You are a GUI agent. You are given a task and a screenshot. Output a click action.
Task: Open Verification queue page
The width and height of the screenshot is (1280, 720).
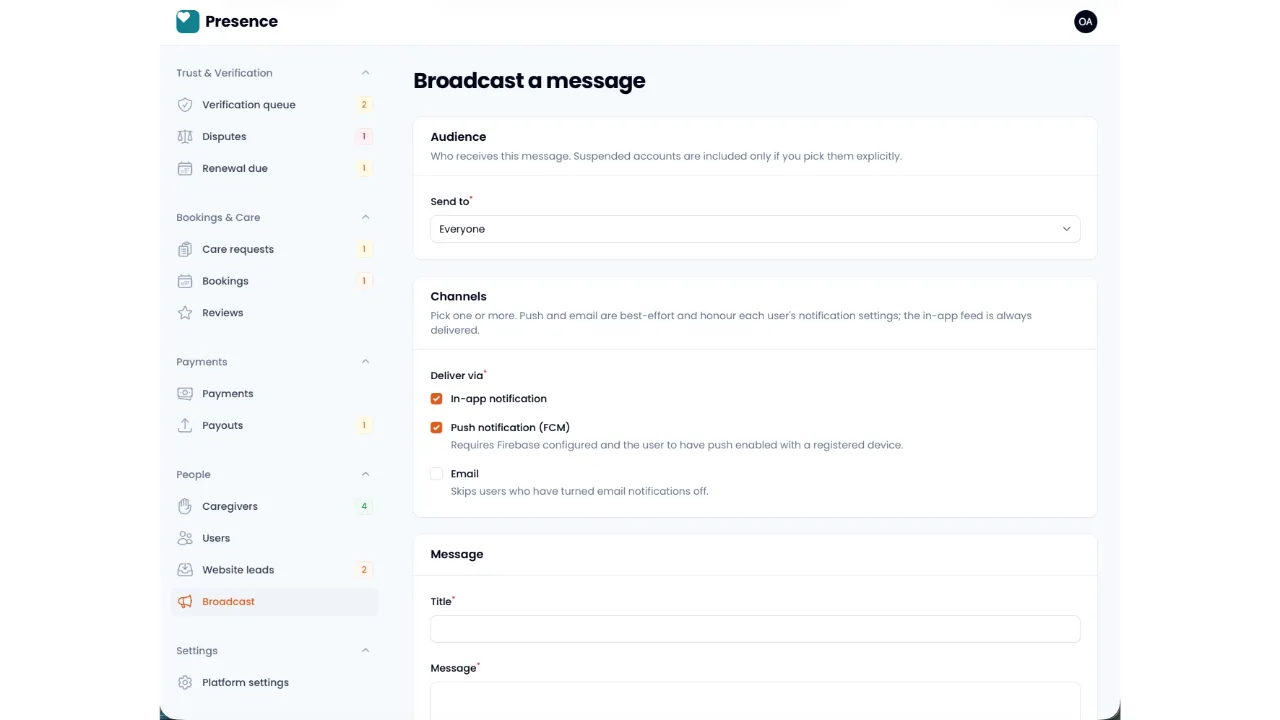click(x=274, y=105)
